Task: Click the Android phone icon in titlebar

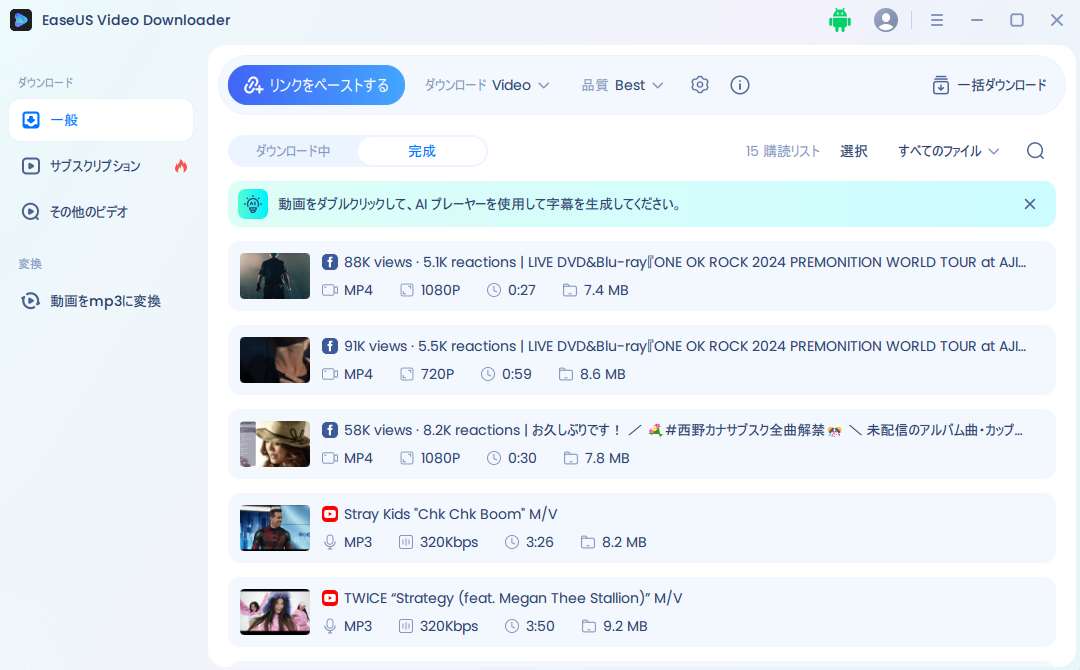Action: [x=840, y=19]
